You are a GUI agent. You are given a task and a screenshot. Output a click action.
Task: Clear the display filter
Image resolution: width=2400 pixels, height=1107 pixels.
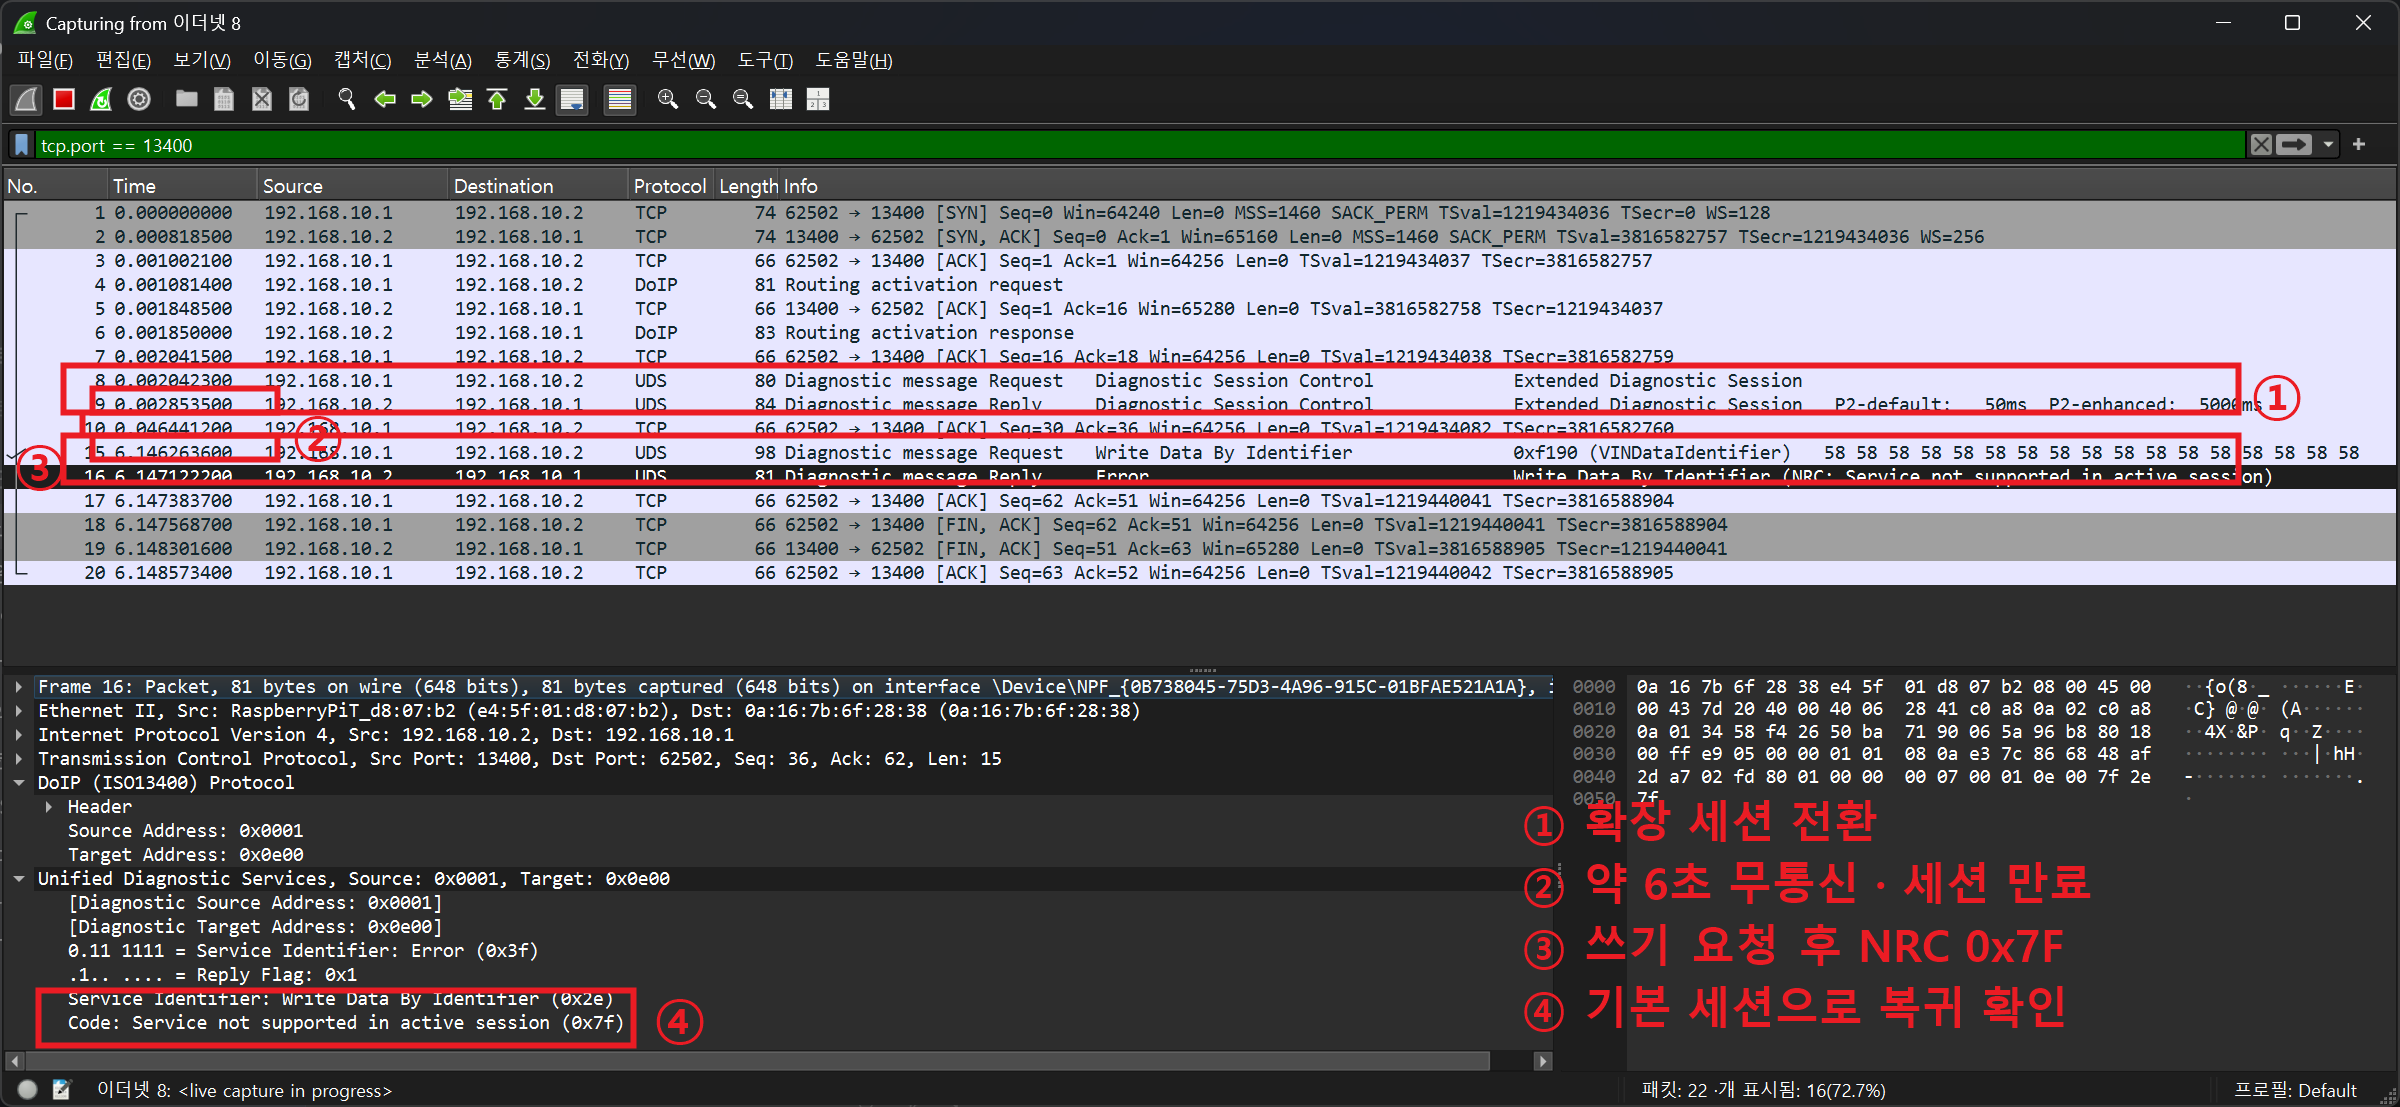coord(2261,145)
